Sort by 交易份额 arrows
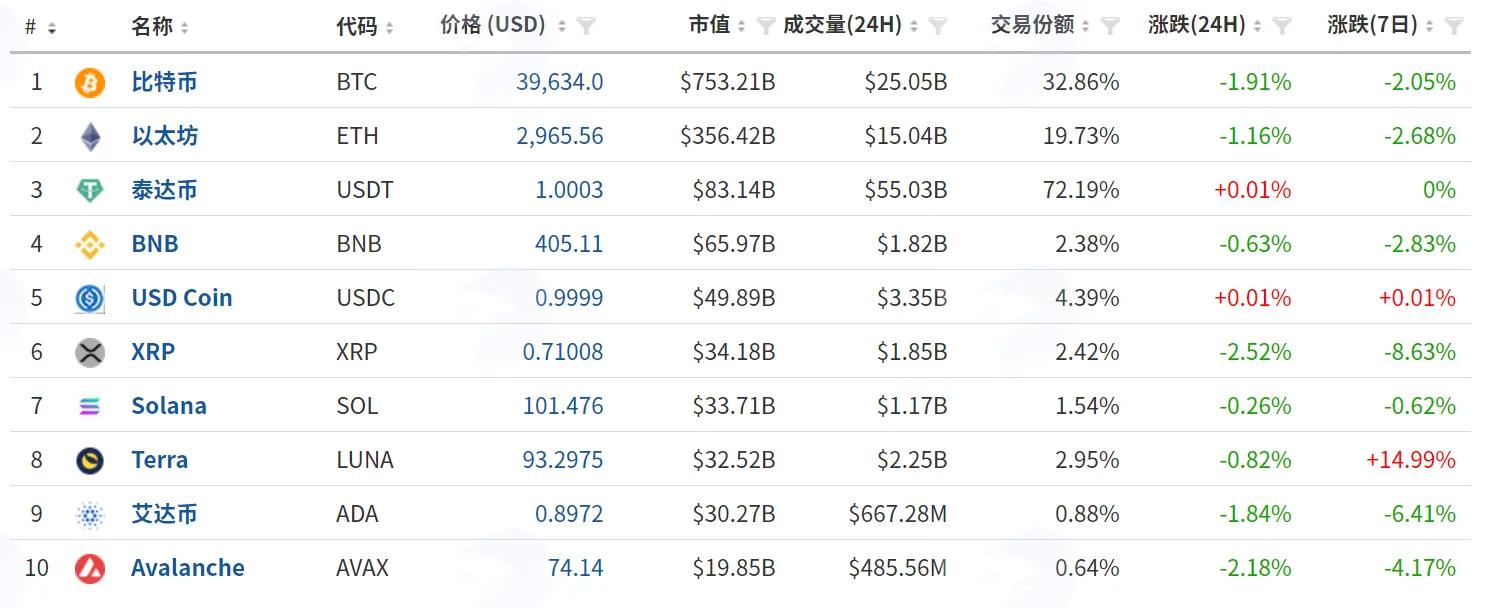 click(x=1086, y=27)
